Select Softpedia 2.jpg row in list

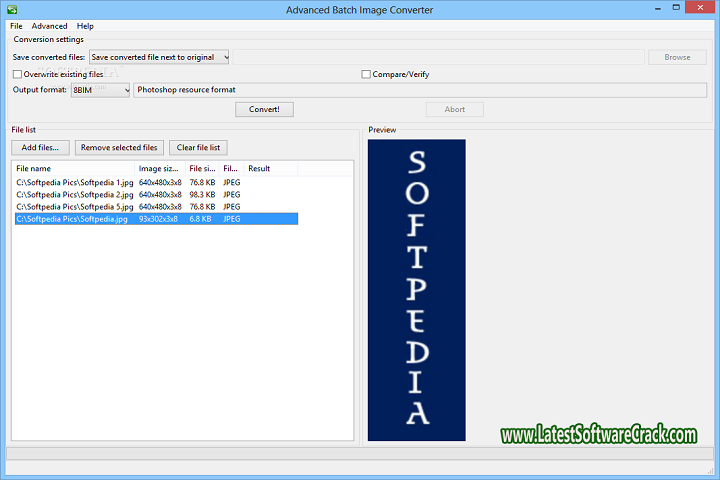(x=75, y=194)
